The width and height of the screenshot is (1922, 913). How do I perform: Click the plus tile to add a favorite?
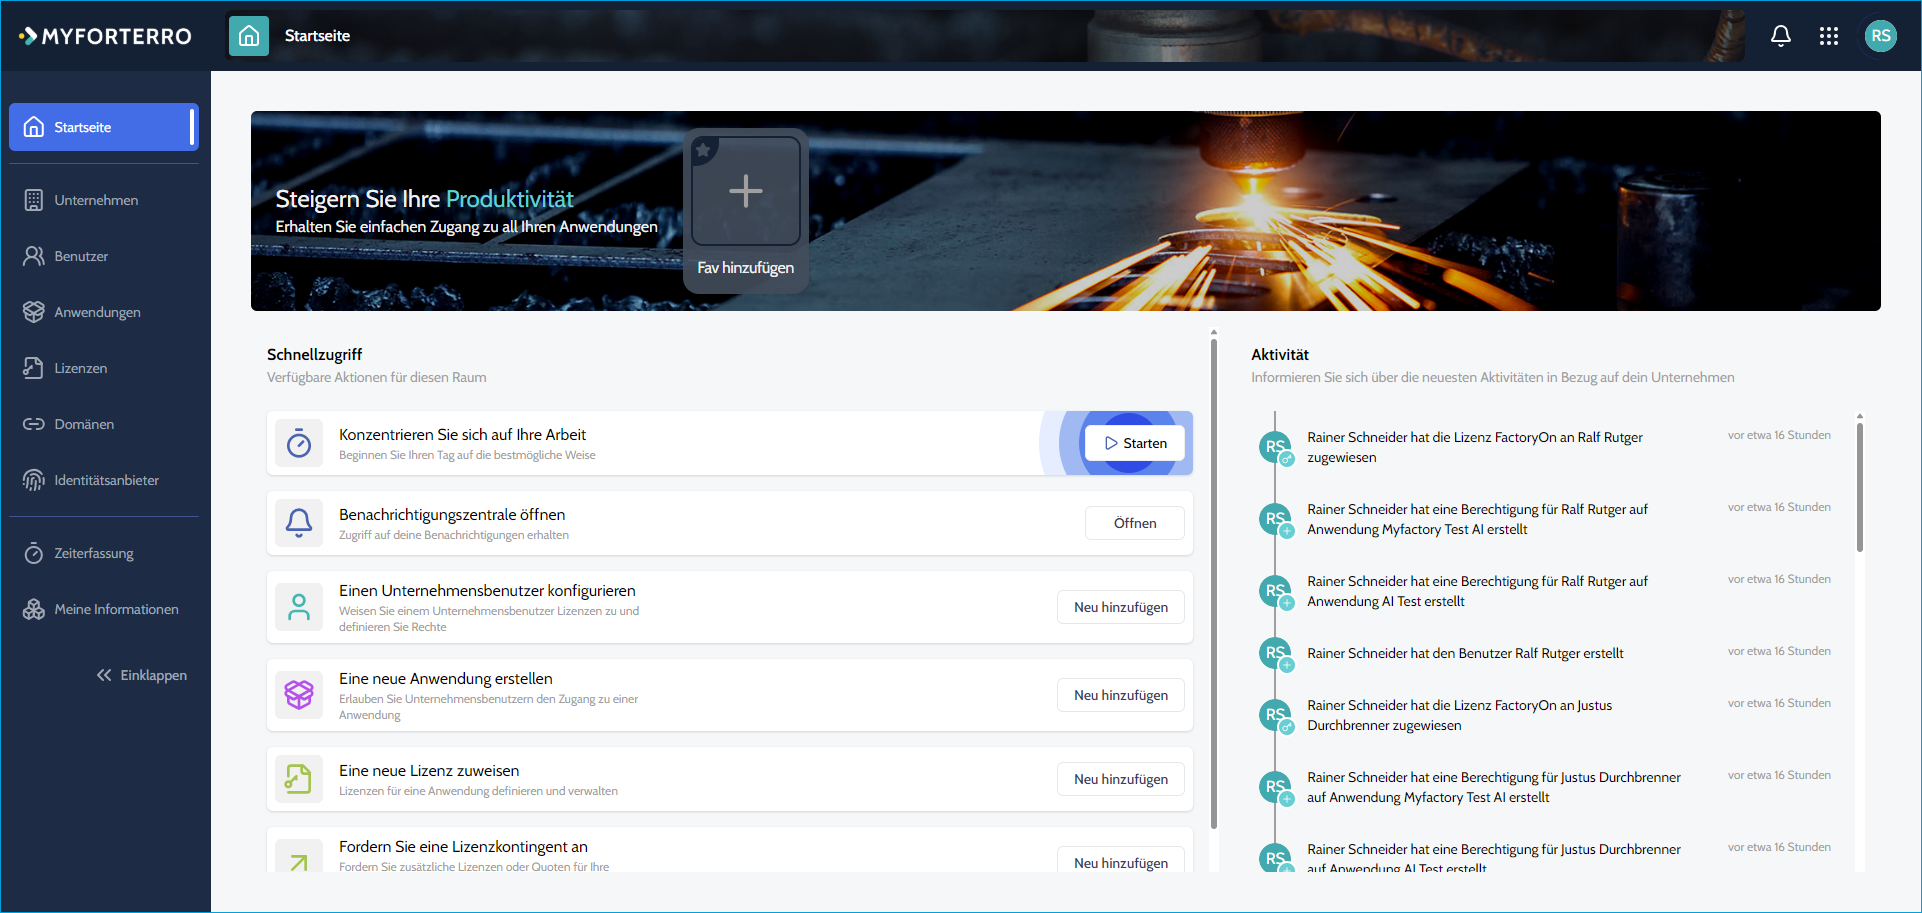pyautogui.click(x=746, y=191)
